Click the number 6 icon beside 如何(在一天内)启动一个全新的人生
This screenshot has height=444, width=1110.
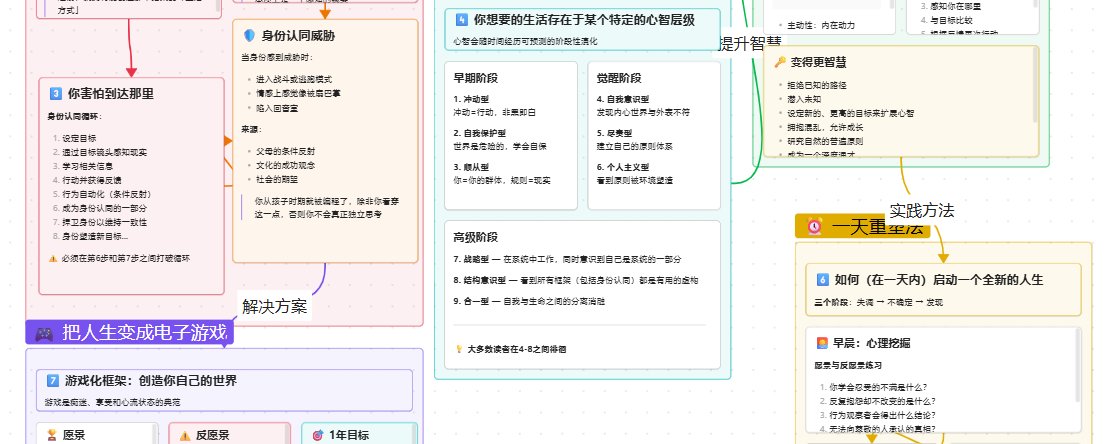point(822,279)
